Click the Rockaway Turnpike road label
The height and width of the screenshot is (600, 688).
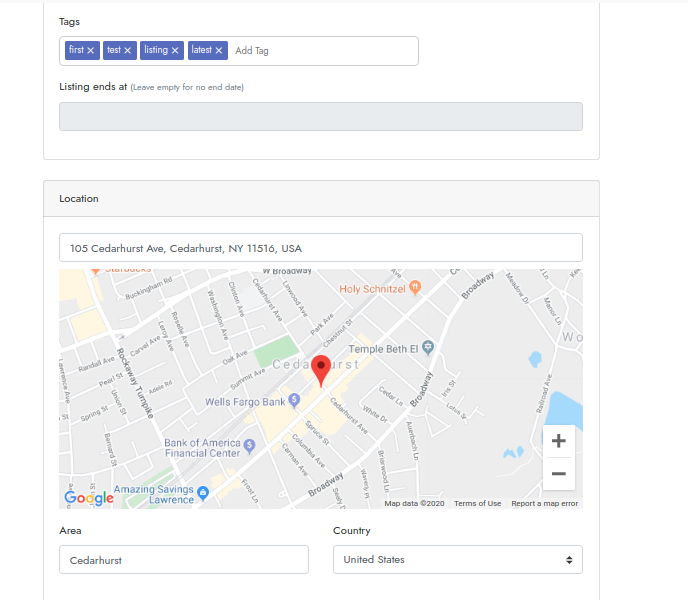coord(135,384)
